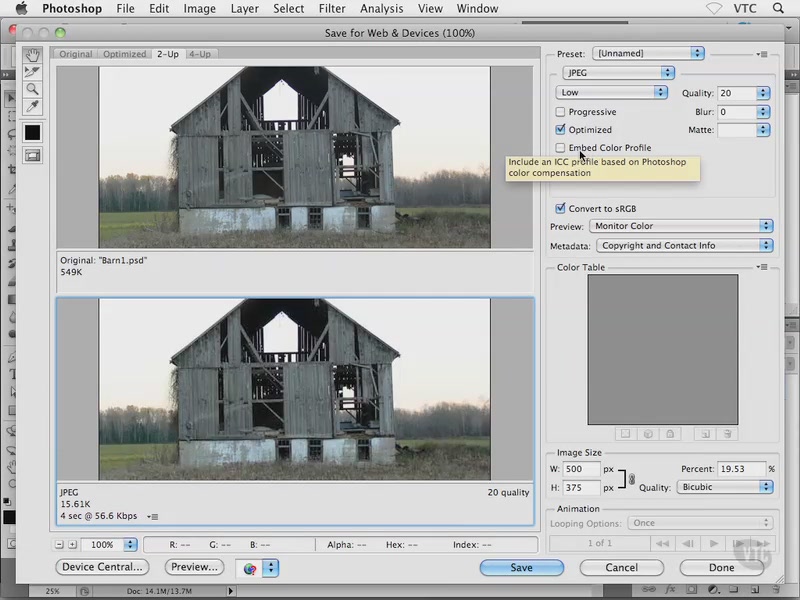Select the Zoom tool

click(x=32, y=89)
